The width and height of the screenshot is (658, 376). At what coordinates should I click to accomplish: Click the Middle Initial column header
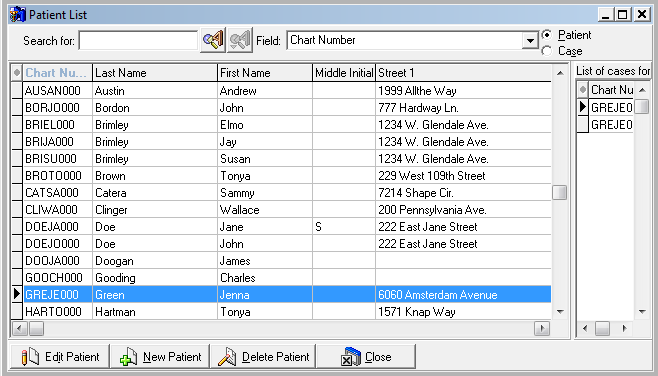344,73
